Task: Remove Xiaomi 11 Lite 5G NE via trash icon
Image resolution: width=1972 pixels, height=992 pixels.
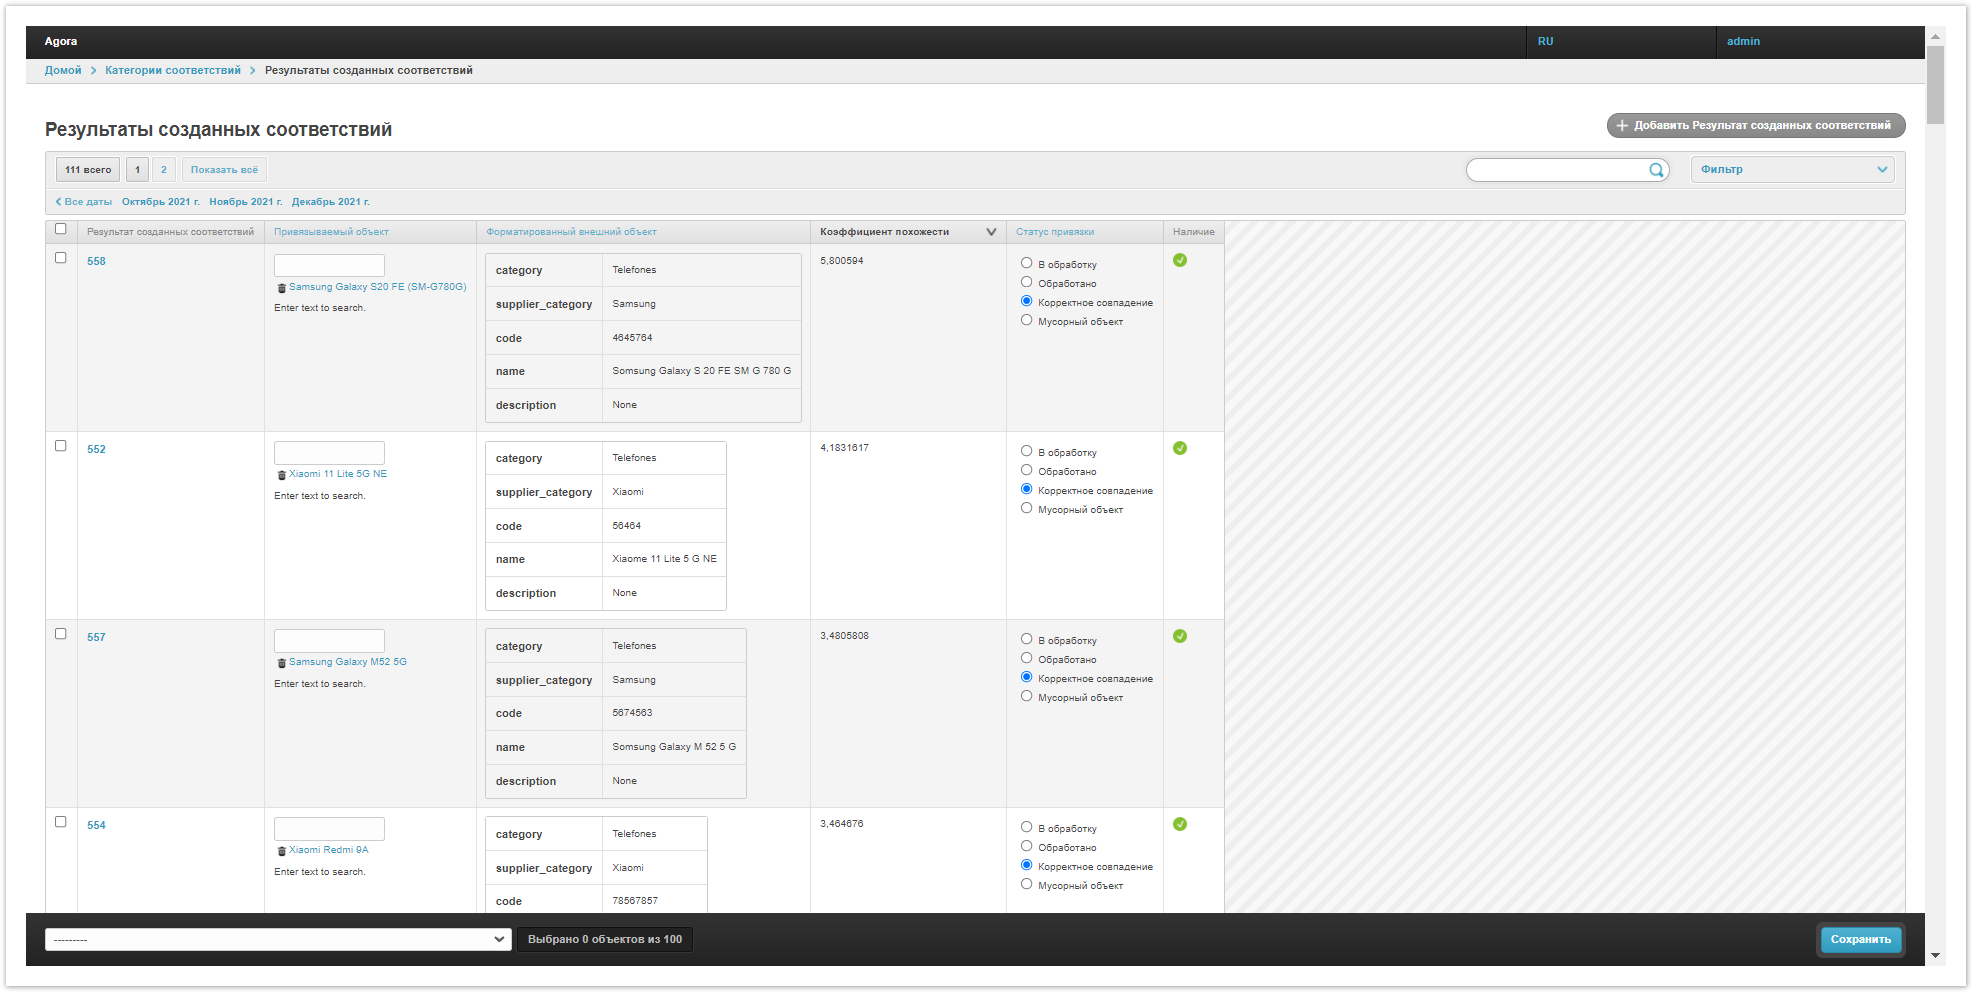Action: pos(282,475)
